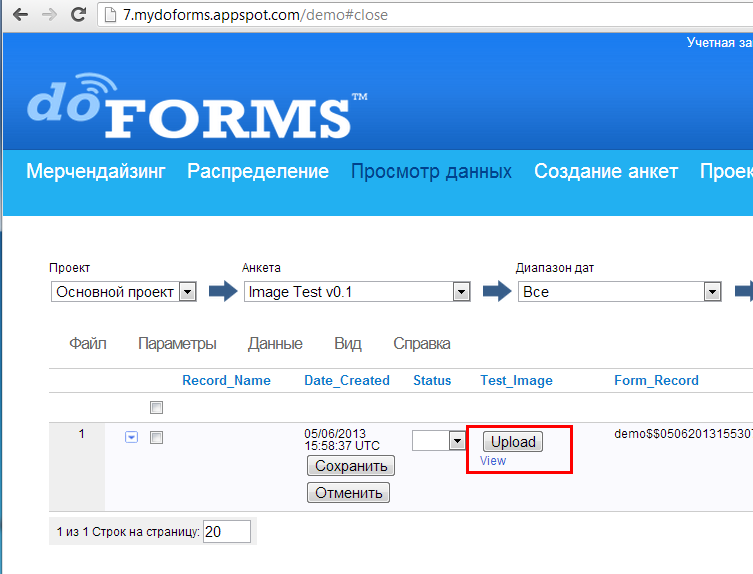This screenshot has height=574, width=753.
Task: Reload the page using the refresh icon
Action: click(x=76, y=15)
